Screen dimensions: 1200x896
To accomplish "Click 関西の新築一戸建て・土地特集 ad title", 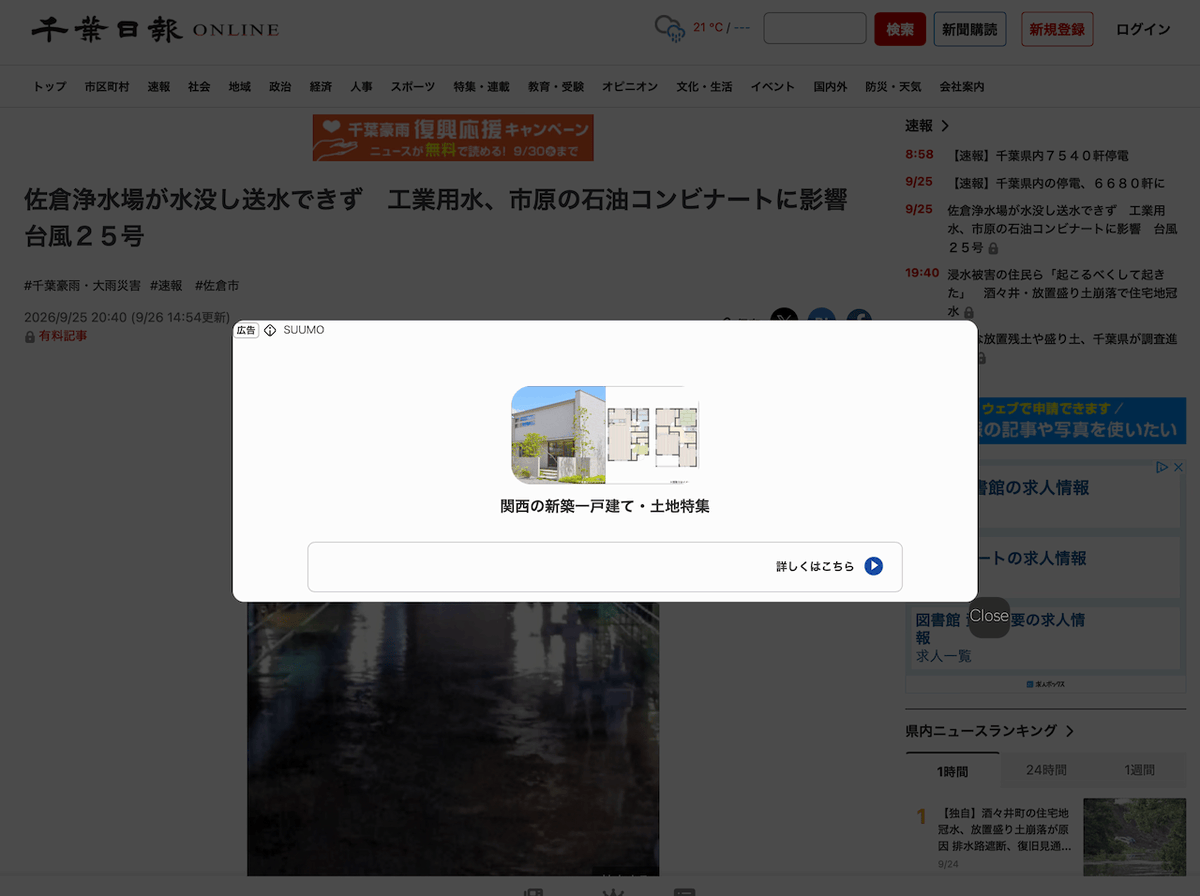I will point(605,506).
